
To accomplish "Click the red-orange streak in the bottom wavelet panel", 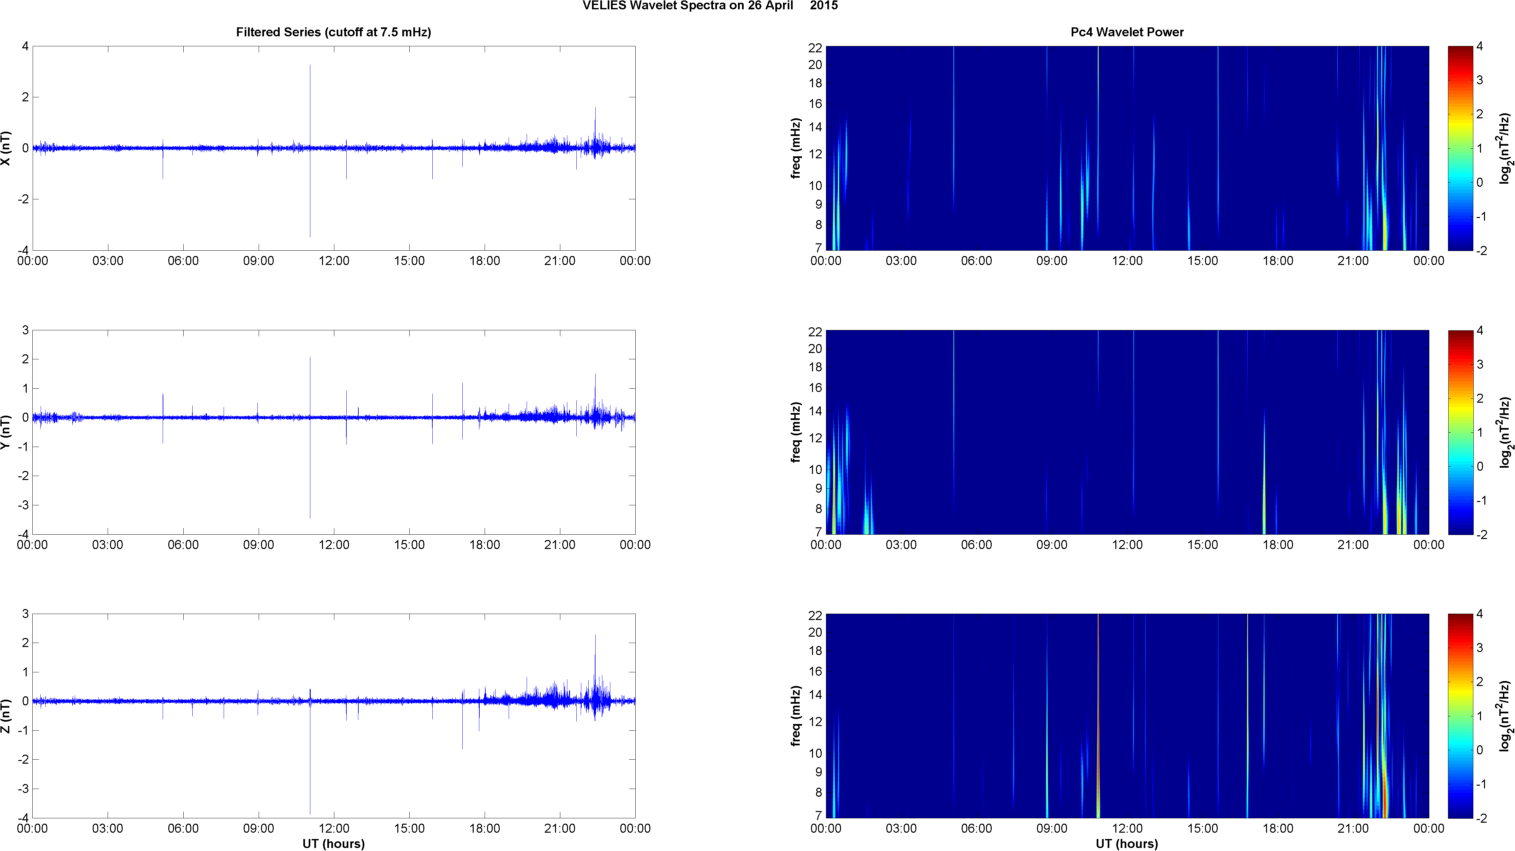I will pyautogui.click(x=1098, y=716).
